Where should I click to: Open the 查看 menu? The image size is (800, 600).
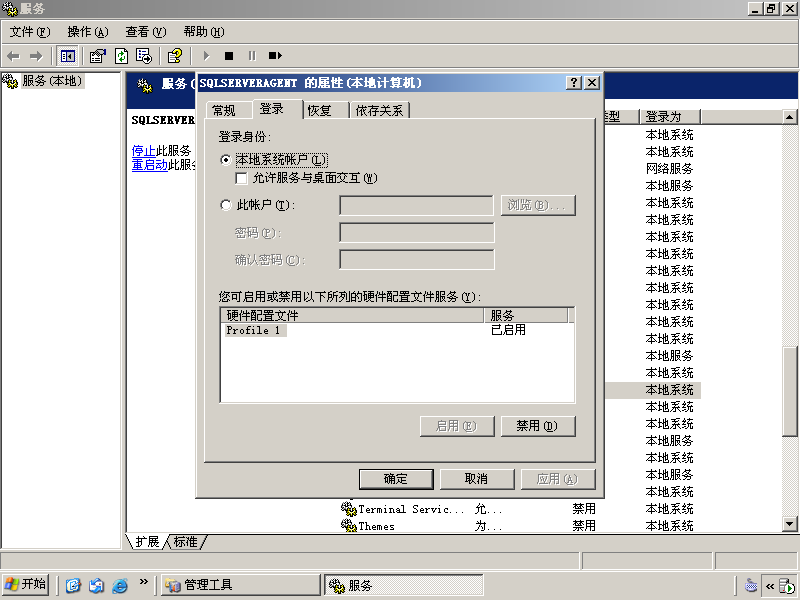(146, 32)
